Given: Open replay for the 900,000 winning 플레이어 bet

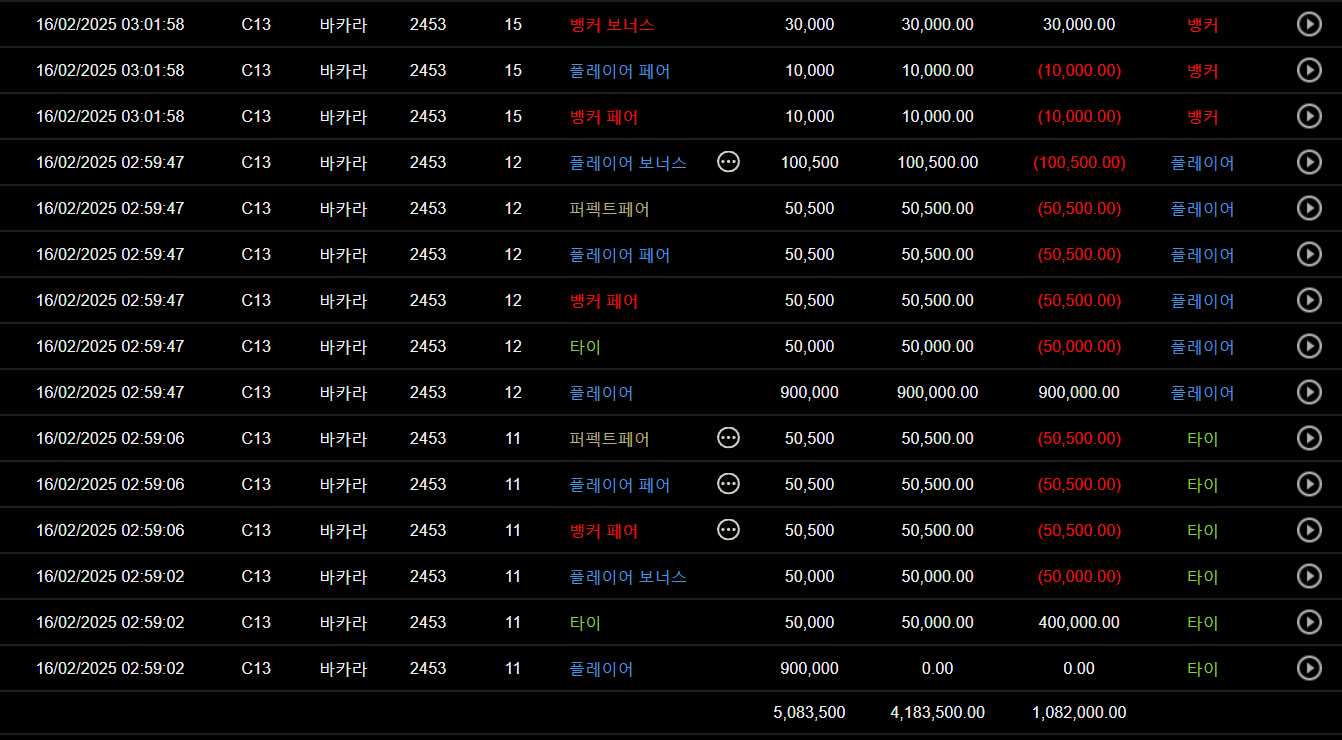Looking at the screenshot, I should [x=1309, y=392].
